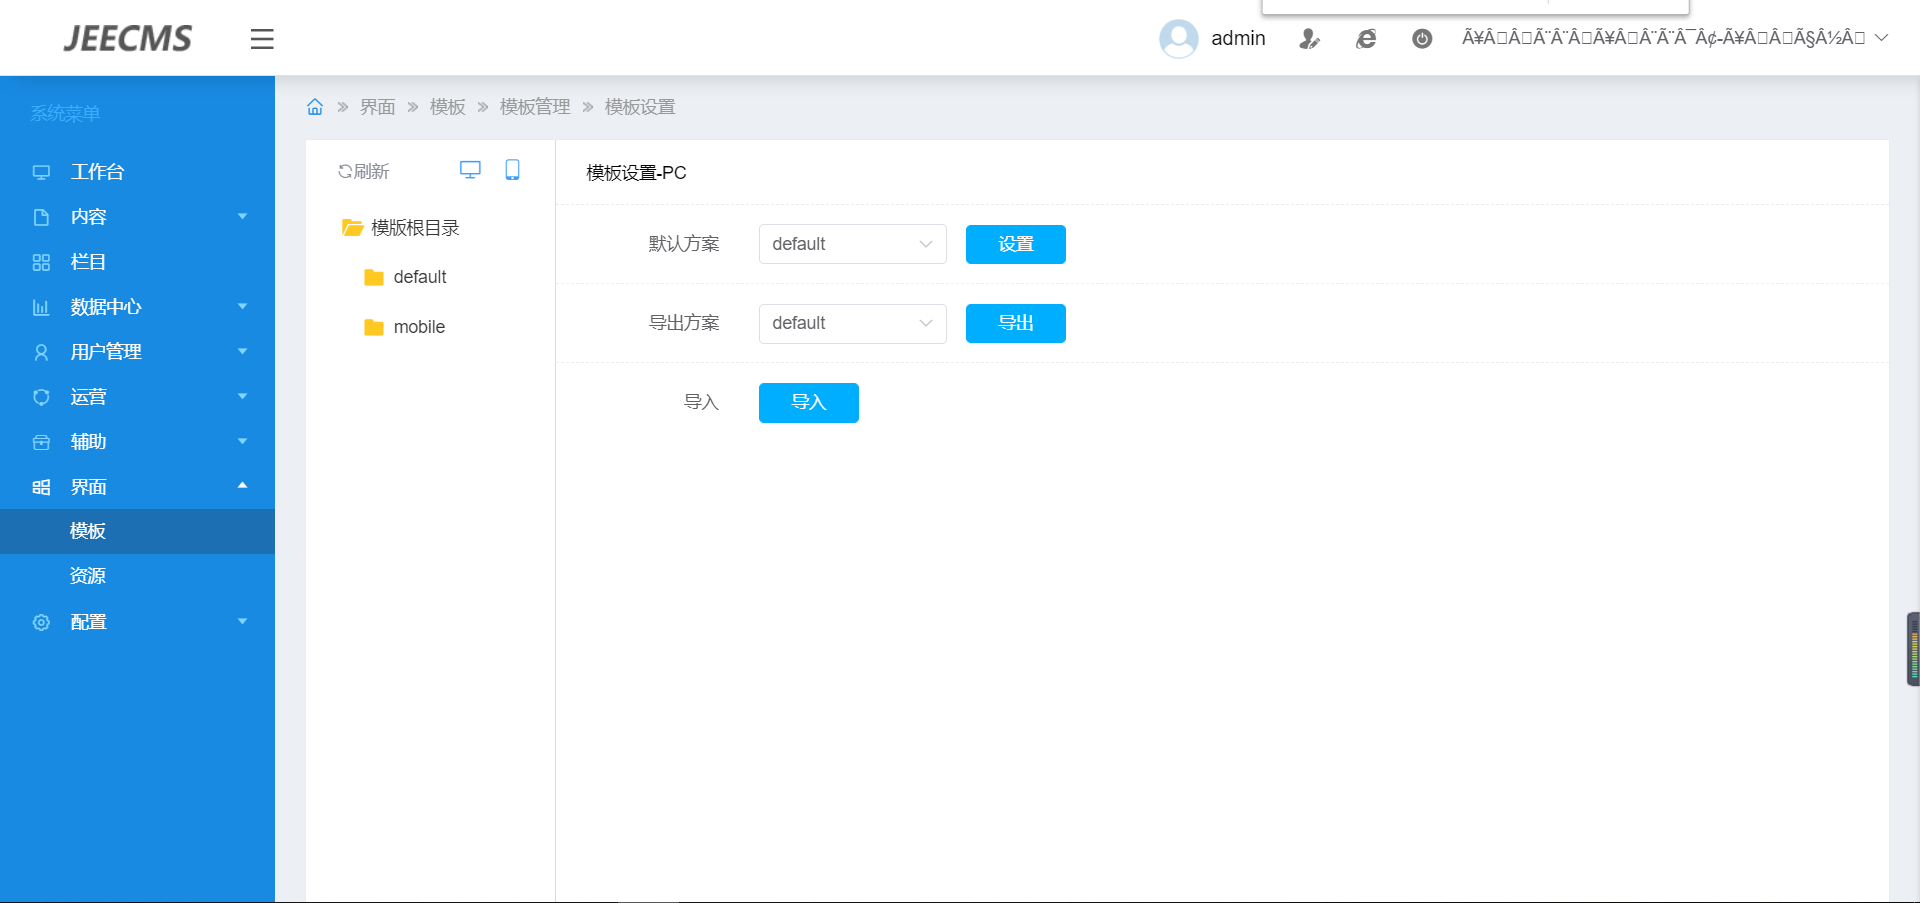Switch to mobile template view icon
Viewport: 1920px width, 903px height.
click(512, 170)
